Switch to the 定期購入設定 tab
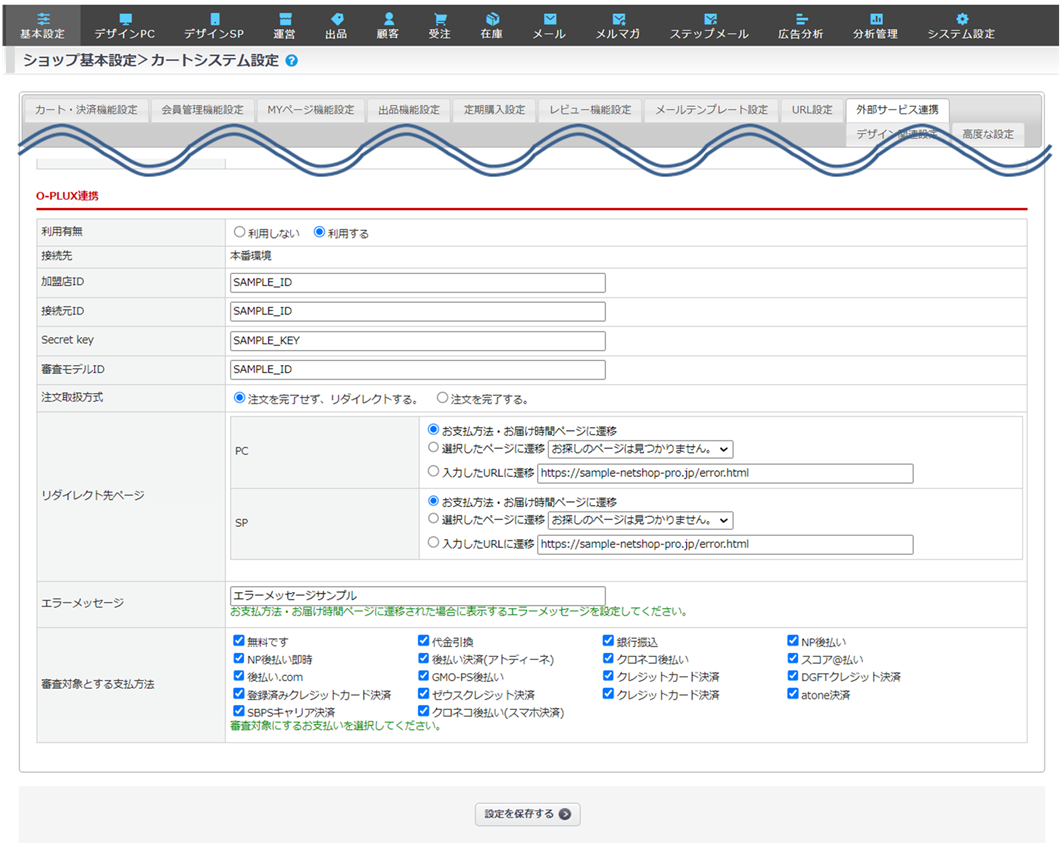Viewport: 1061px width, 852px height. point(494,110)
